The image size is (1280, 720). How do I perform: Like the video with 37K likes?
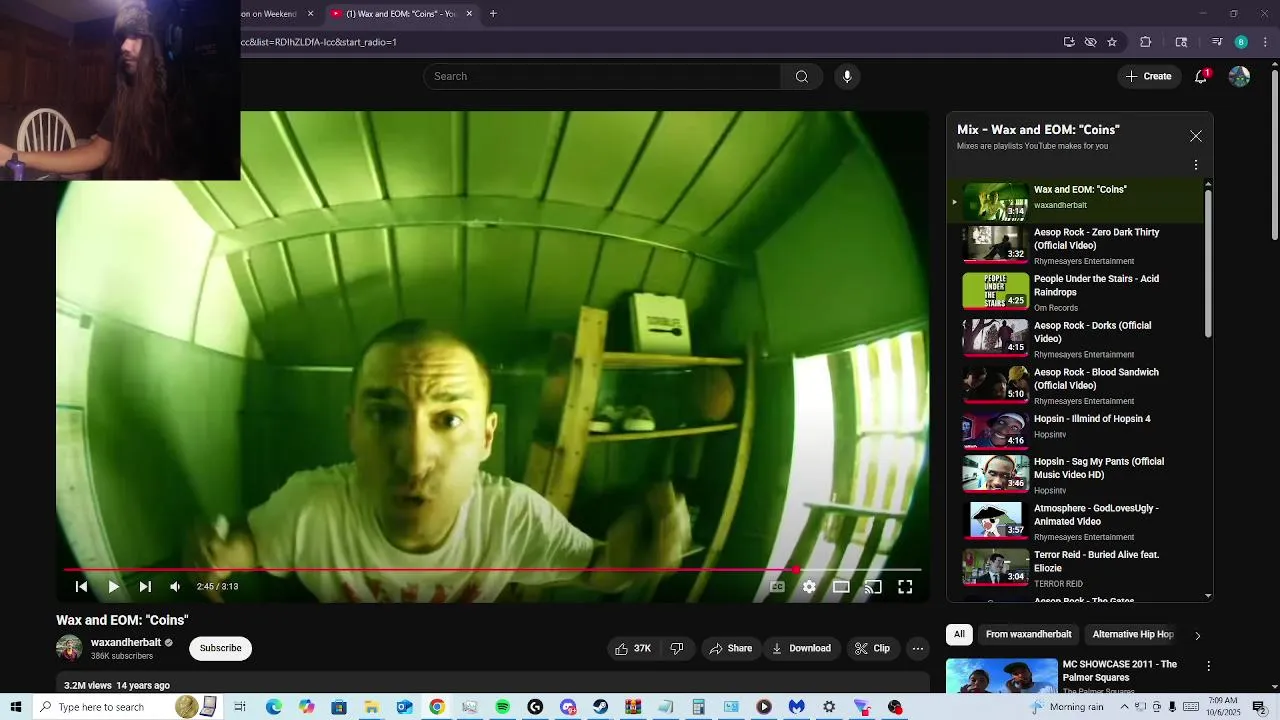(633, 649)
